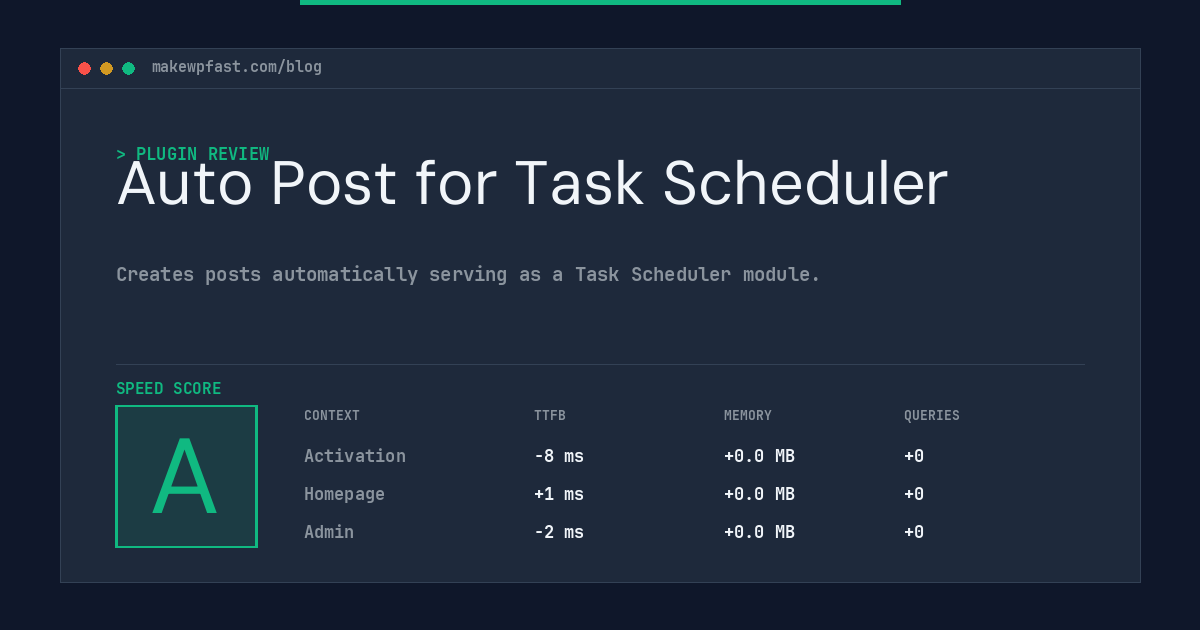Click the 'MEMORY' column header
This screenshot has height=630, width=1200.
click(x=748, y=416)
